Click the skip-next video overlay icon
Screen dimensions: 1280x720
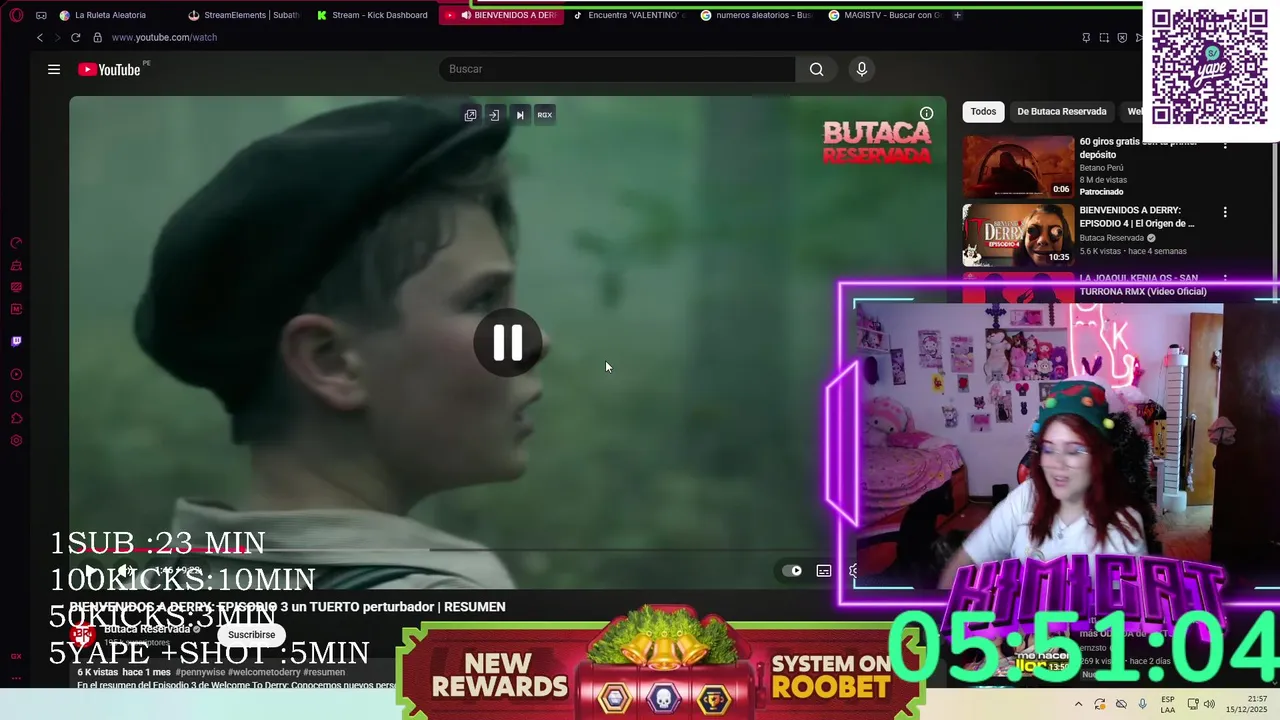coord(520,115)
